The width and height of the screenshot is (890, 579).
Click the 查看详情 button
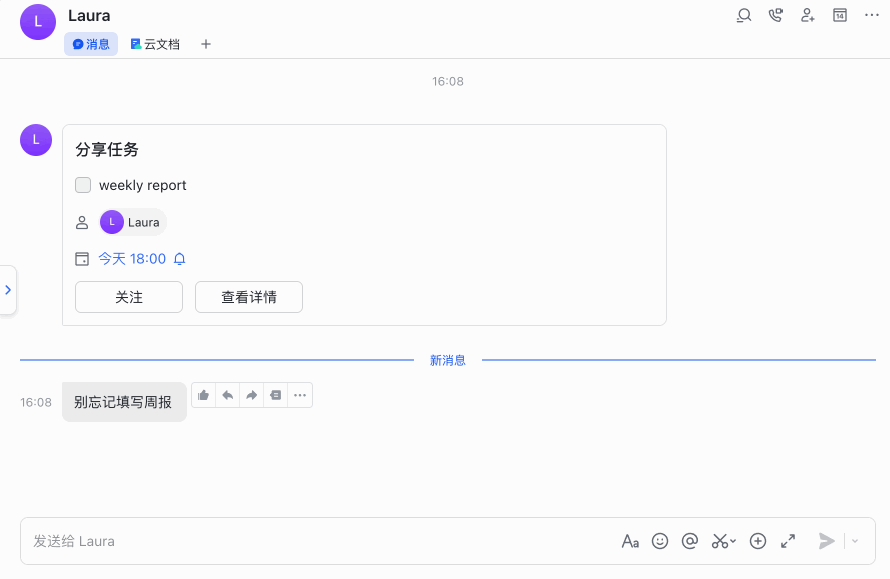[249, 297]
